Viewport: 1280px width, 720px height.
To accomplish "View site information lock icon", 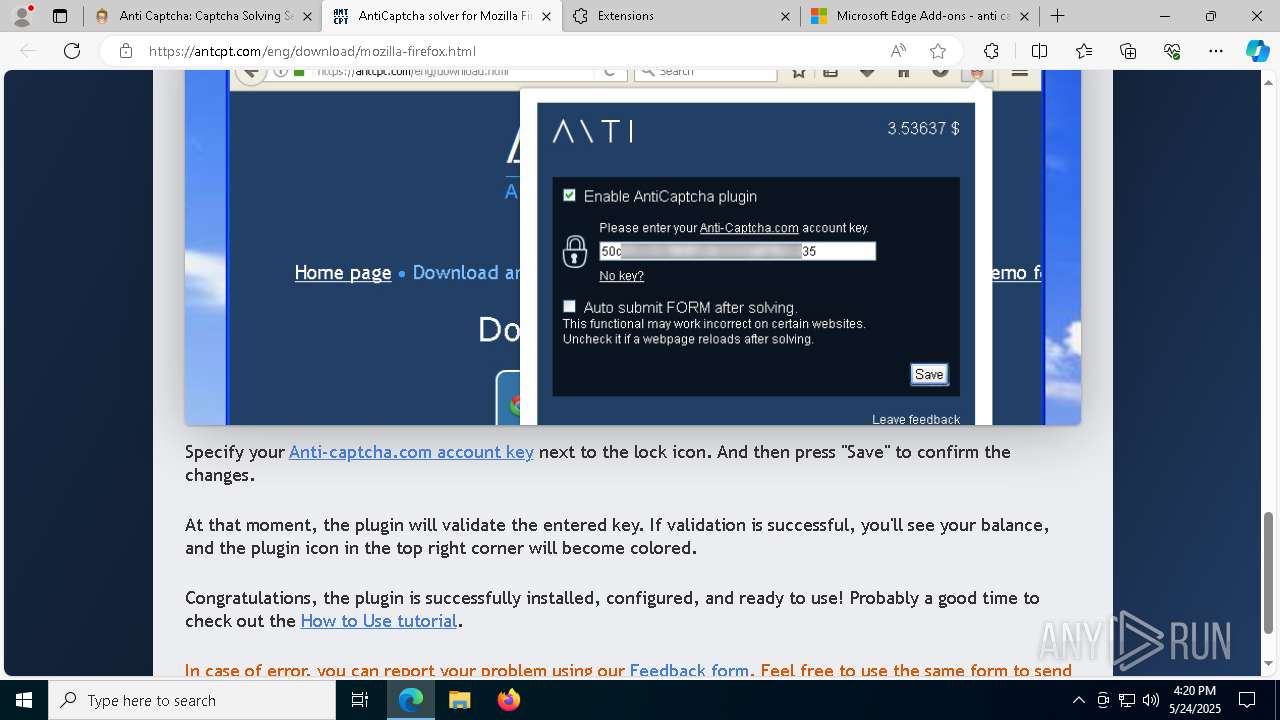I will pos(125,51).
